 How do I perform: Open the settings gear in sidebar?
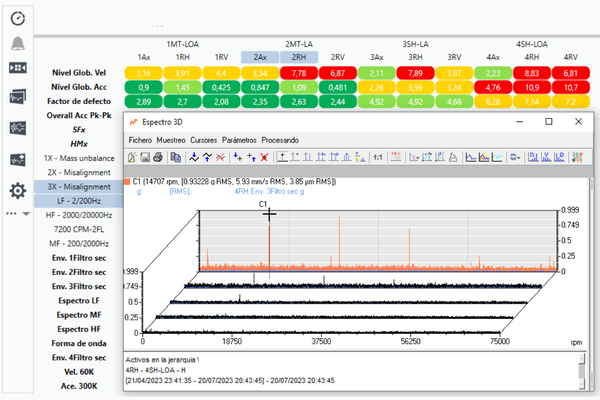[x=17, y=191]
